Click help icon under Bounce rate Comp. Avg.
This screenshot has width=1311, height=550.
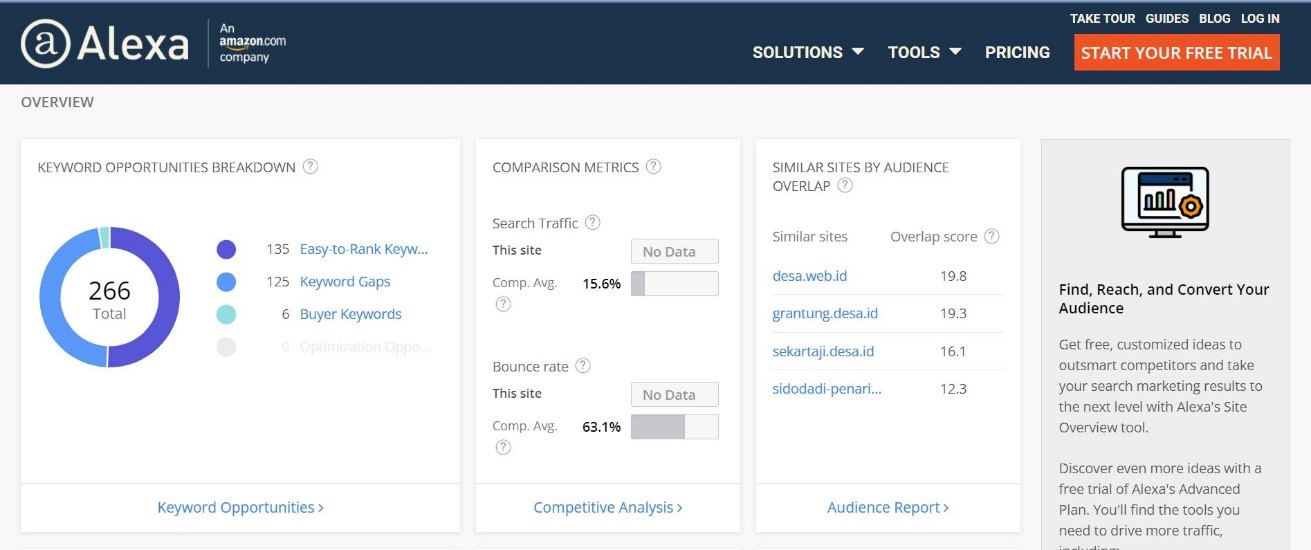(503, 447)
